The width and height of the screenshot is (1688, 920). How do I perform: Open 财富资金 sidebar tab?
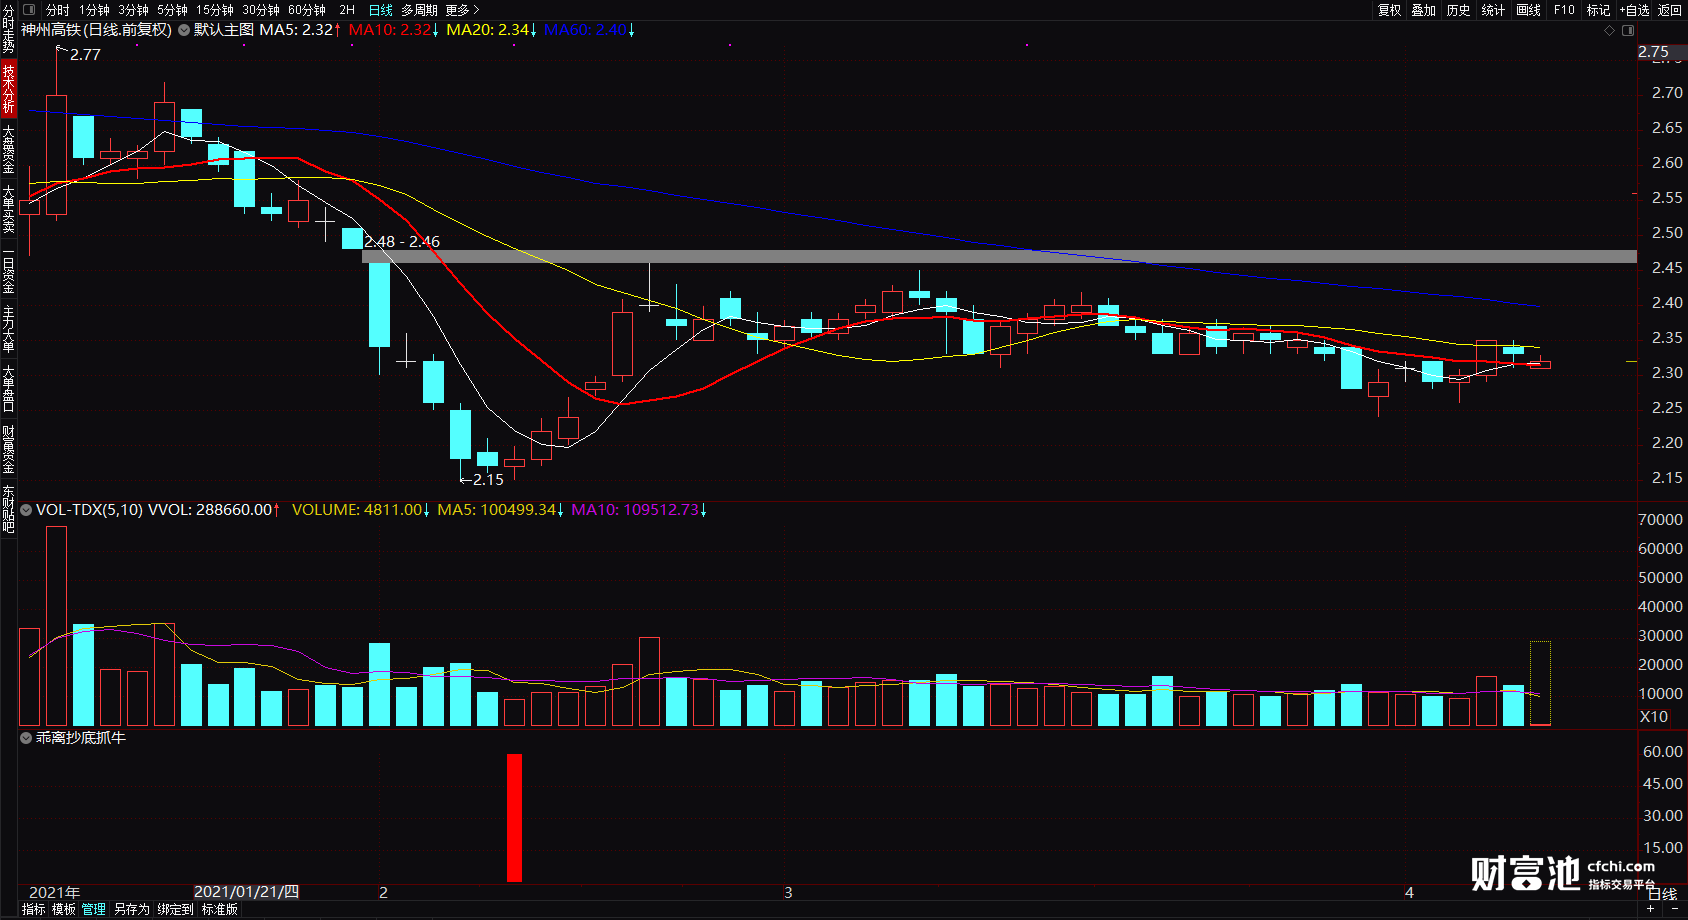pyautogui.click(x=8, y=449)
